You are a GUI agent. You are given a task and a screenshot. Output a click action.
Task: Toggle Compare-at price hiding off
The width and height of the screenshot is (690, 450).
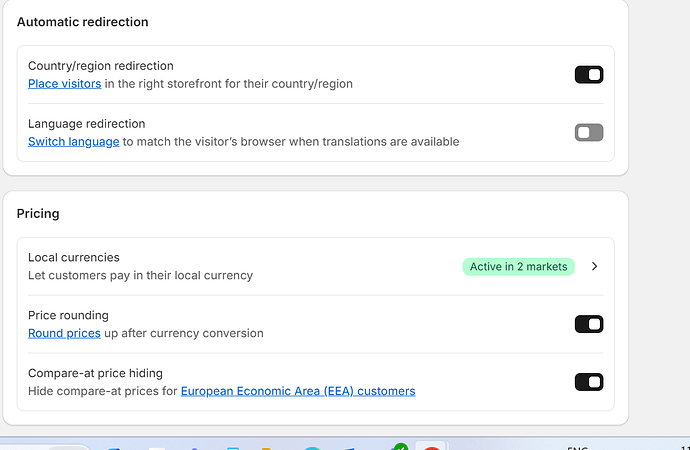coord(588,381)
